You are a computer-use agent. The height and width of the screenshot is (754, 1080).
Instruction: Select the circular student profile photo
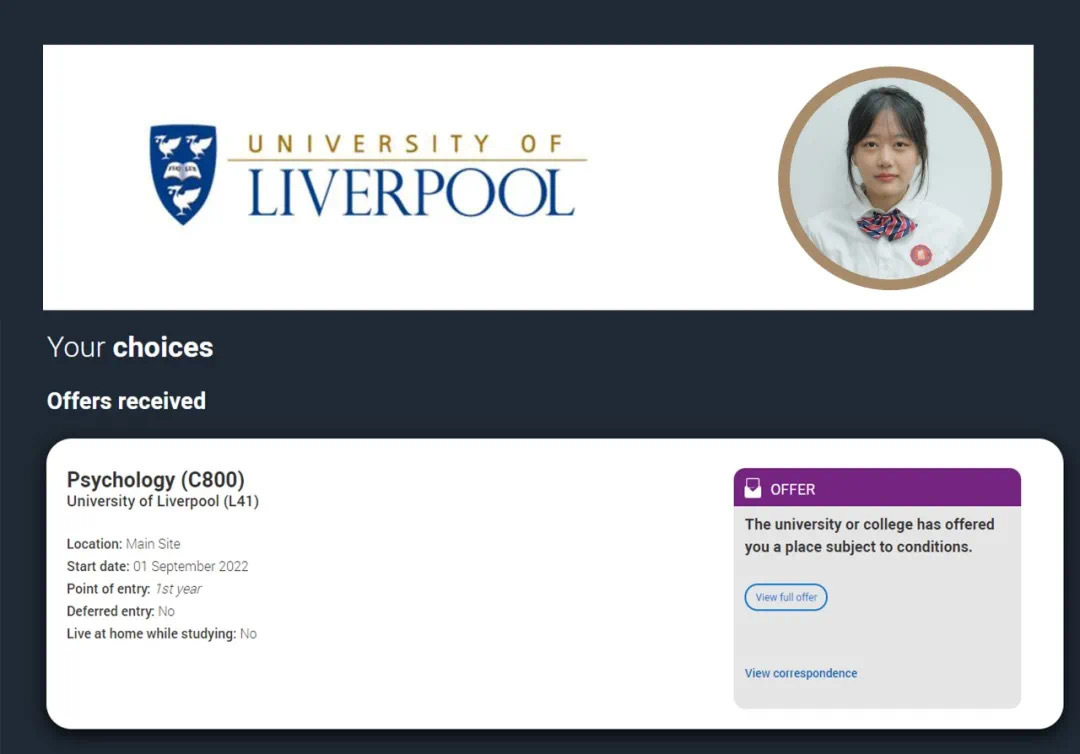[x=890, y=178]
